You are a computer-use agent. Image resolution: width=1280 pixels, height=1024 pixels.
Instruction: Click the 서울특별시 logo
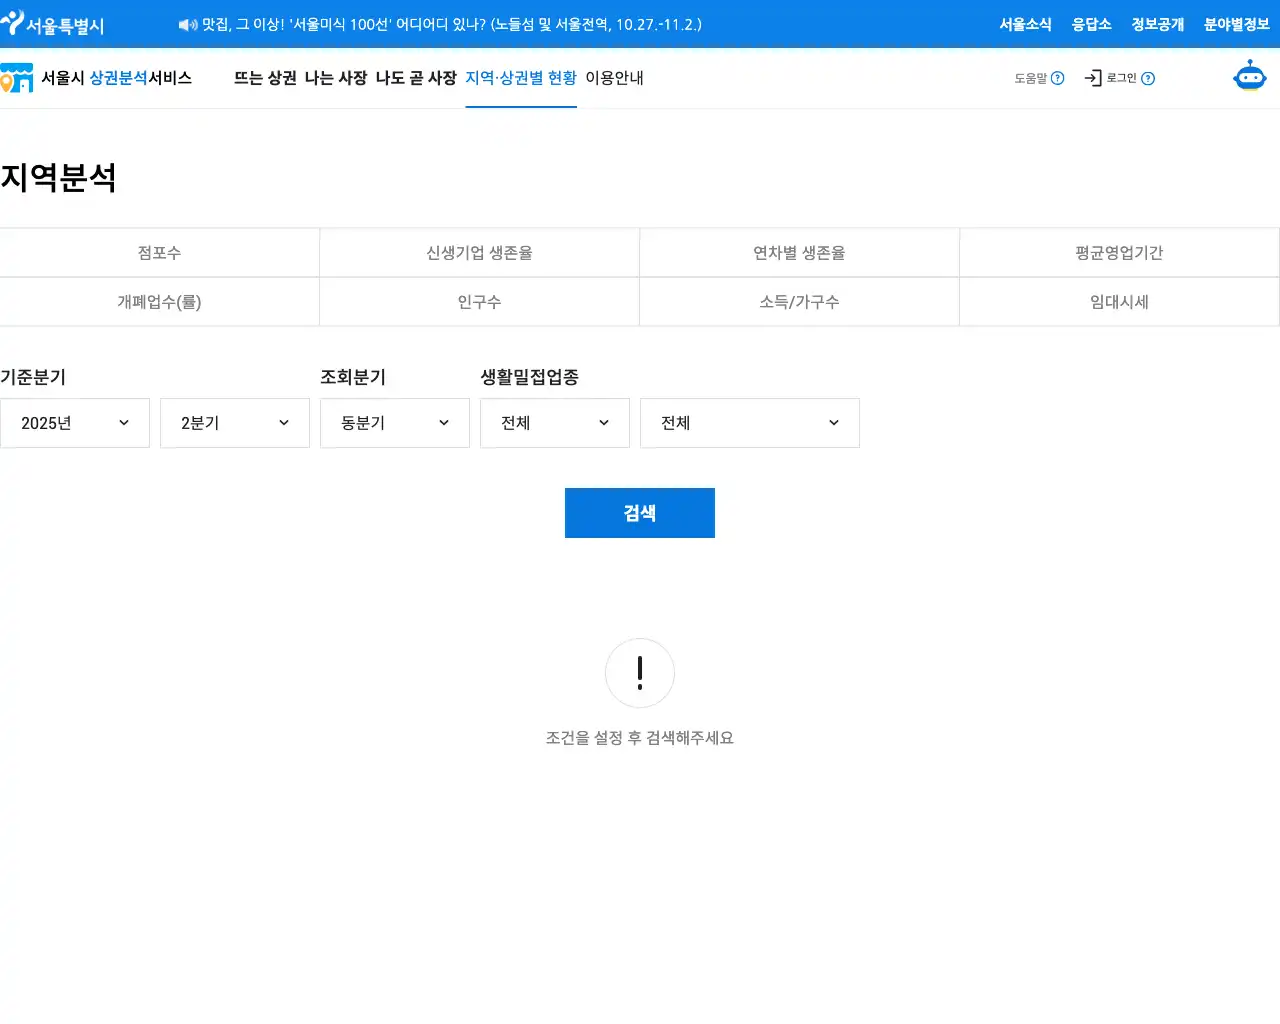(53, 24)
